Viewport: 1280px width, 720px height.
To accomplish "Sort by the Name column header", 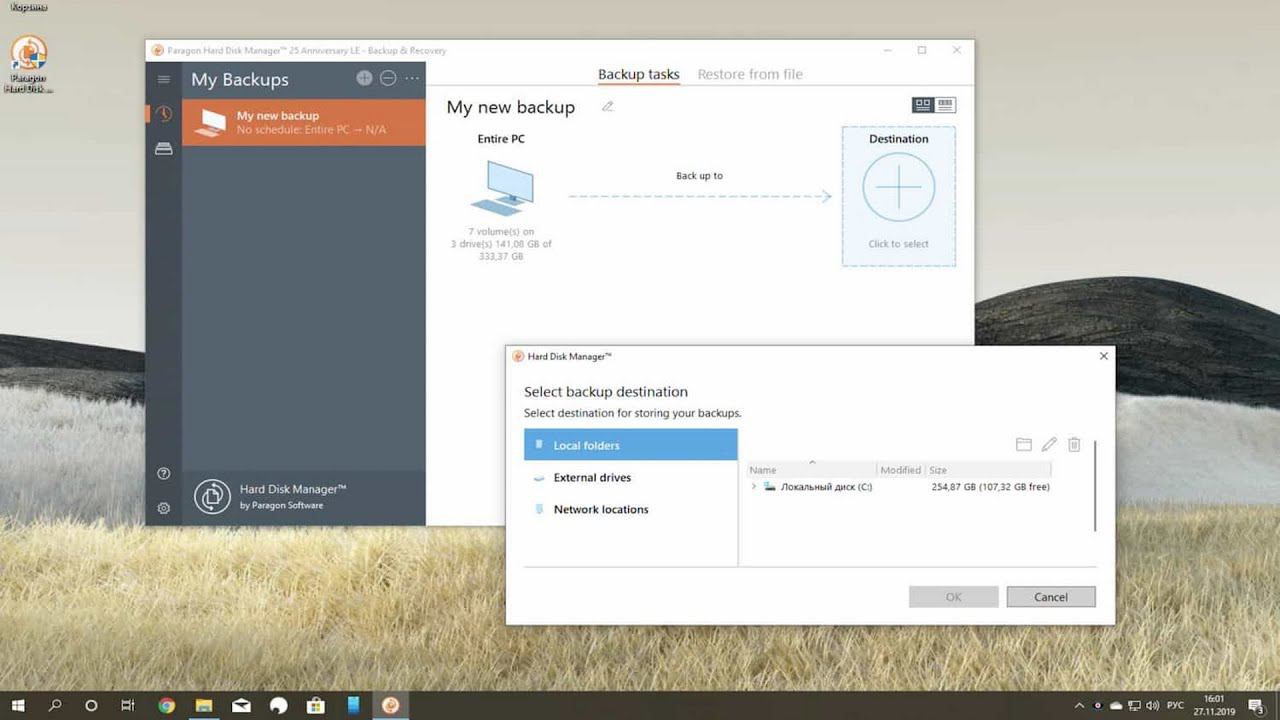I will [811, 470].
